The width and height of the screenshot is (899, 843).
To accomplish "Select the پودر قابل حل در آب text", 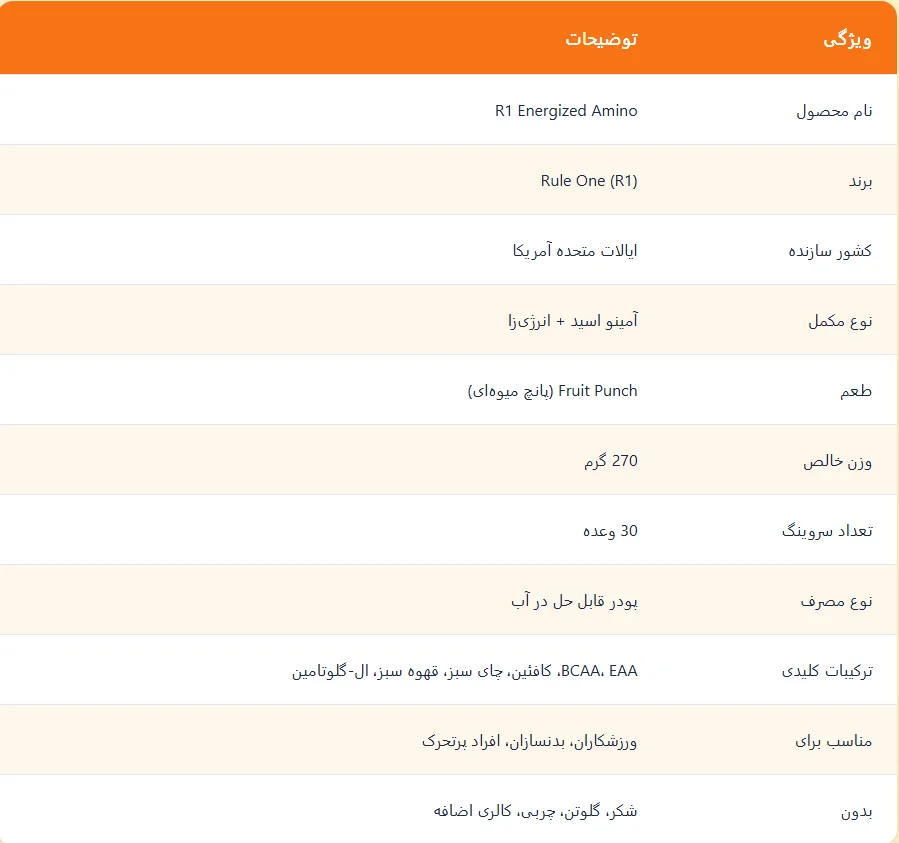I will point(574,601).
